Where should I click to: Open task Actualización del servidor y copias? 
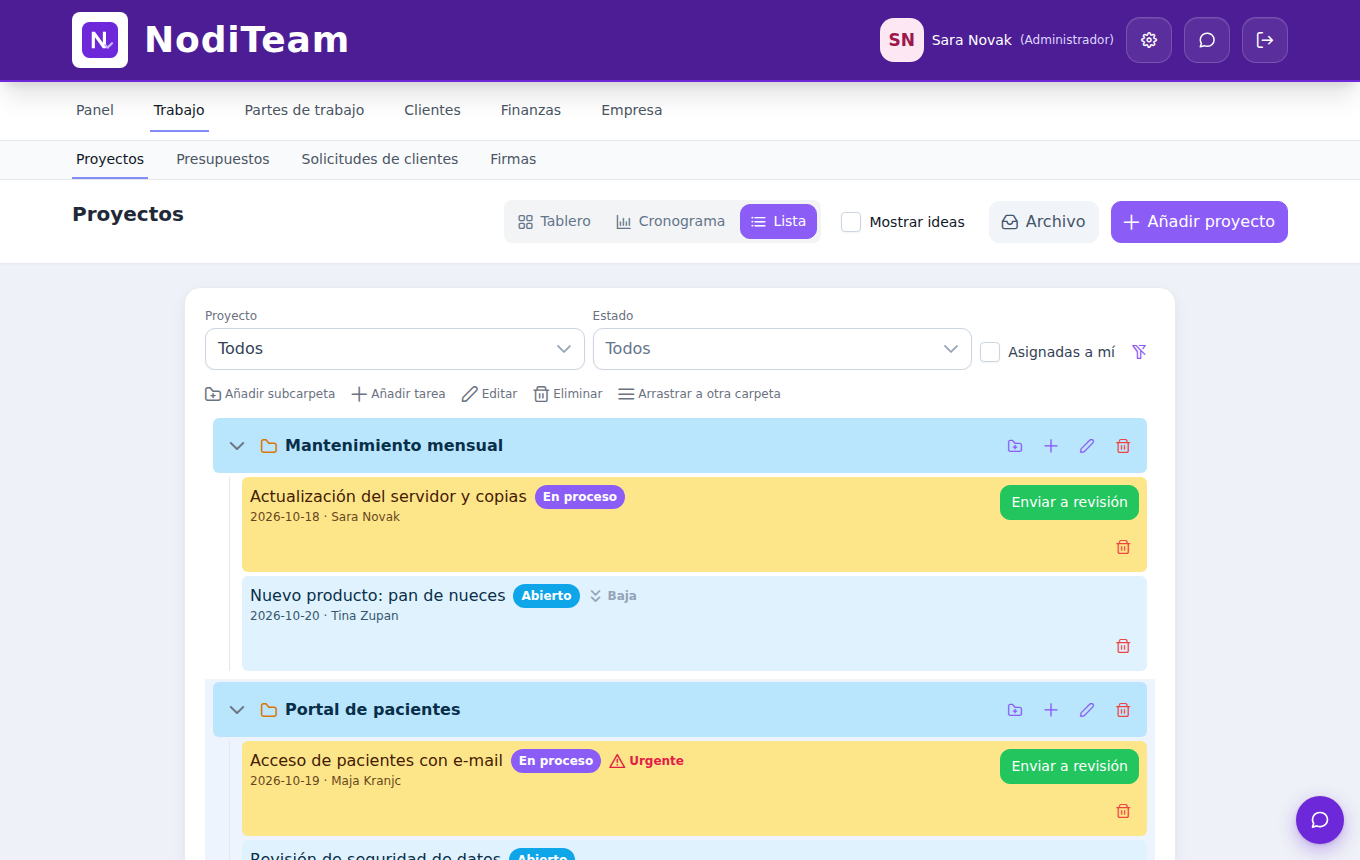coord(388,497)
